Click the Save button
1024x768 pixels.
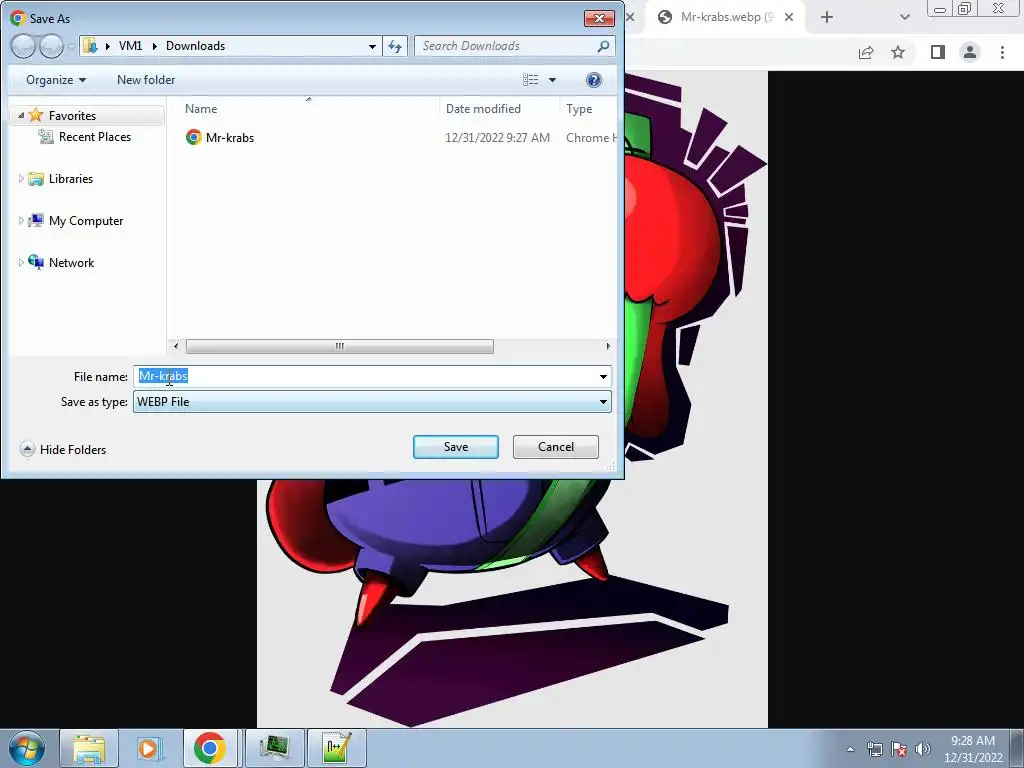pos(456,447)
